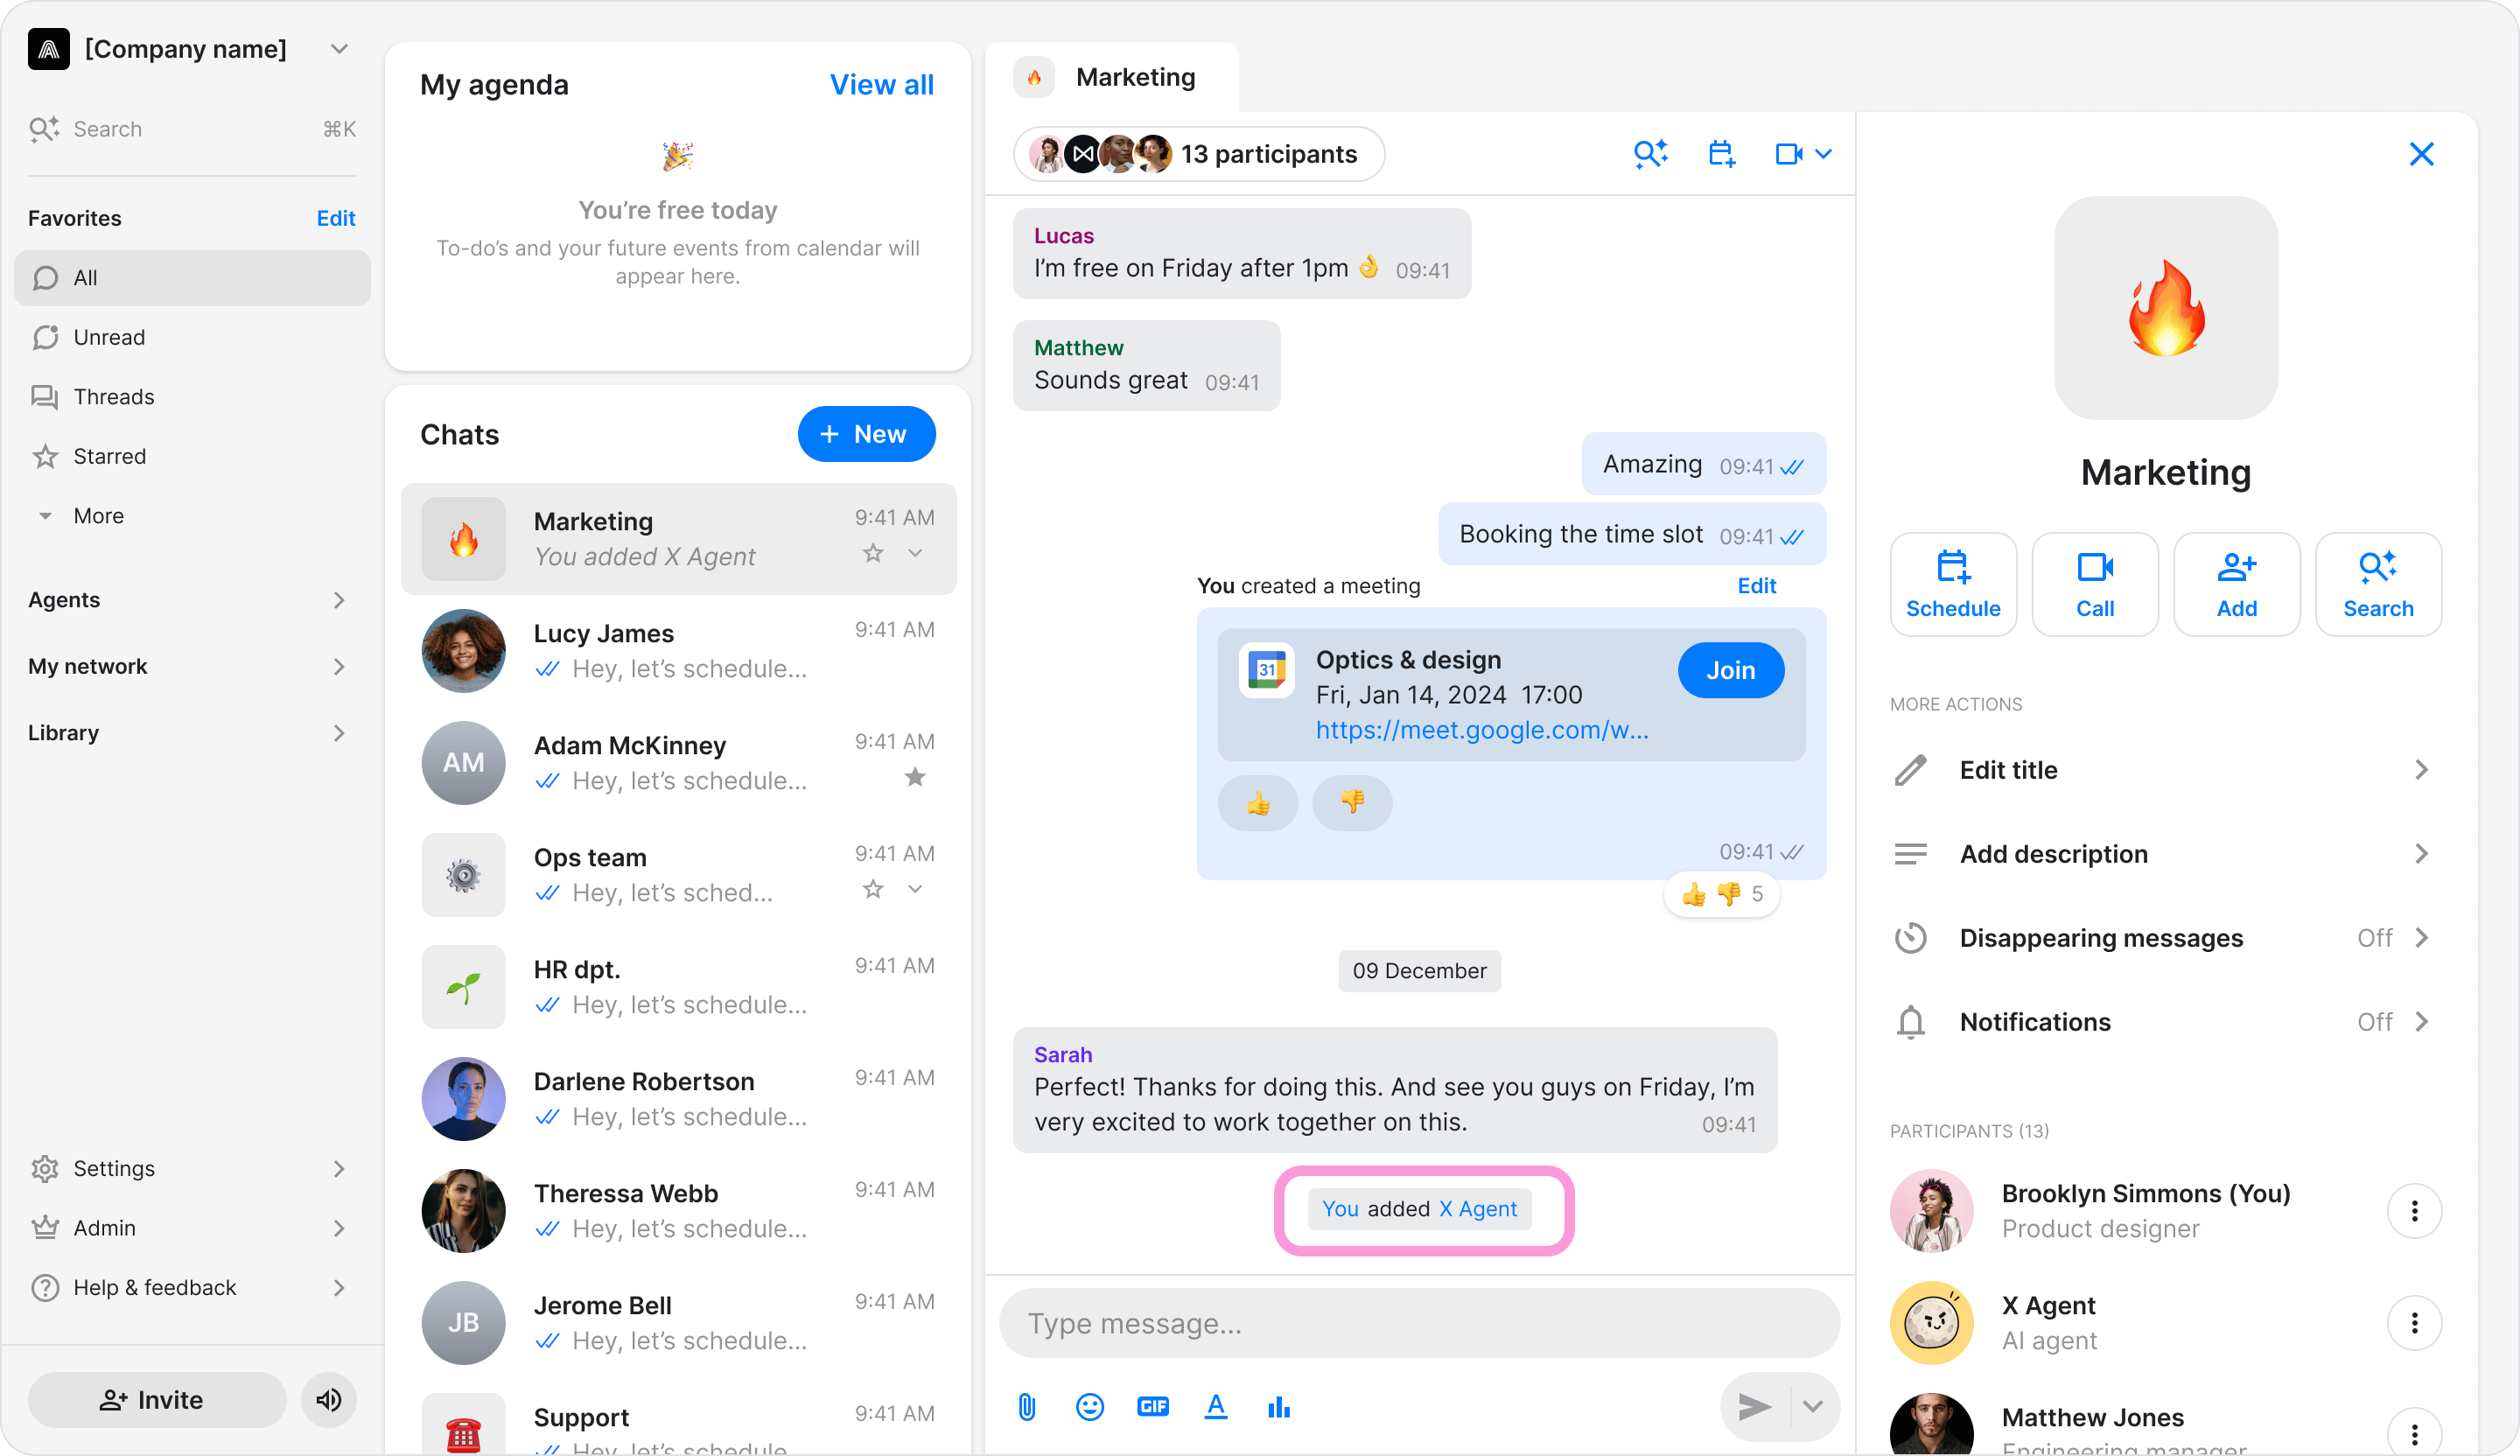
Task: Expand the Agents section
Action: [x=192, y=600]
